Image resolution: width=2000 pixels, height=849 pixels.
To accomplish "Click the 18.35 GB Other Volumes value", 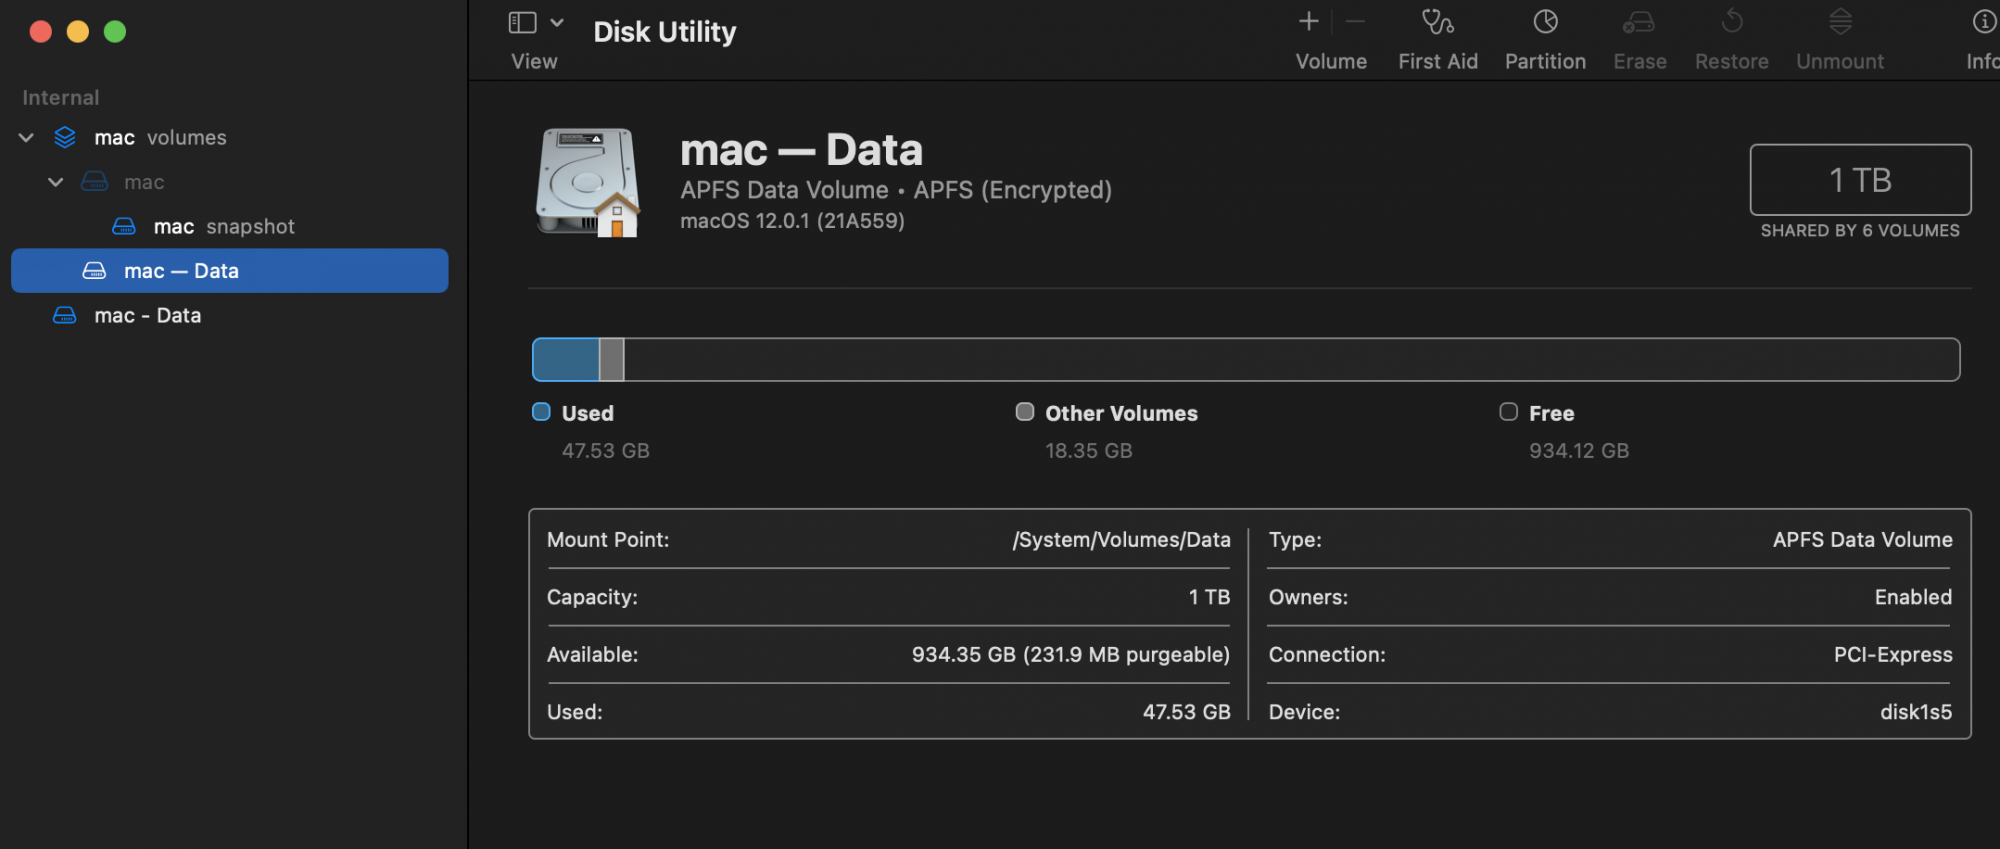I will [x=1089, y=451].
